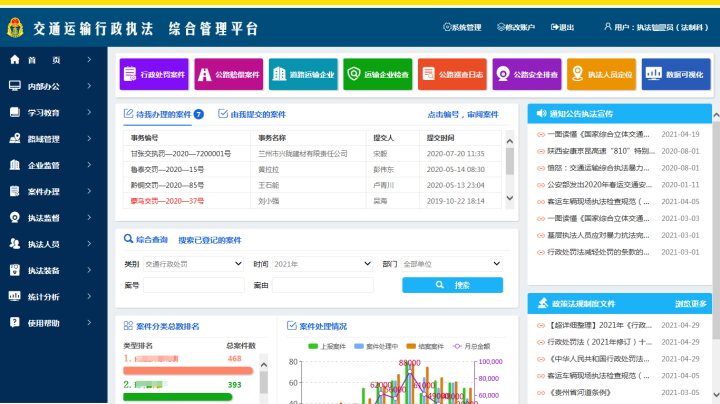This screenshot has height=404, width=720.
Task: Expand the 统计分析 sidebar chevron
Action: 89,297
